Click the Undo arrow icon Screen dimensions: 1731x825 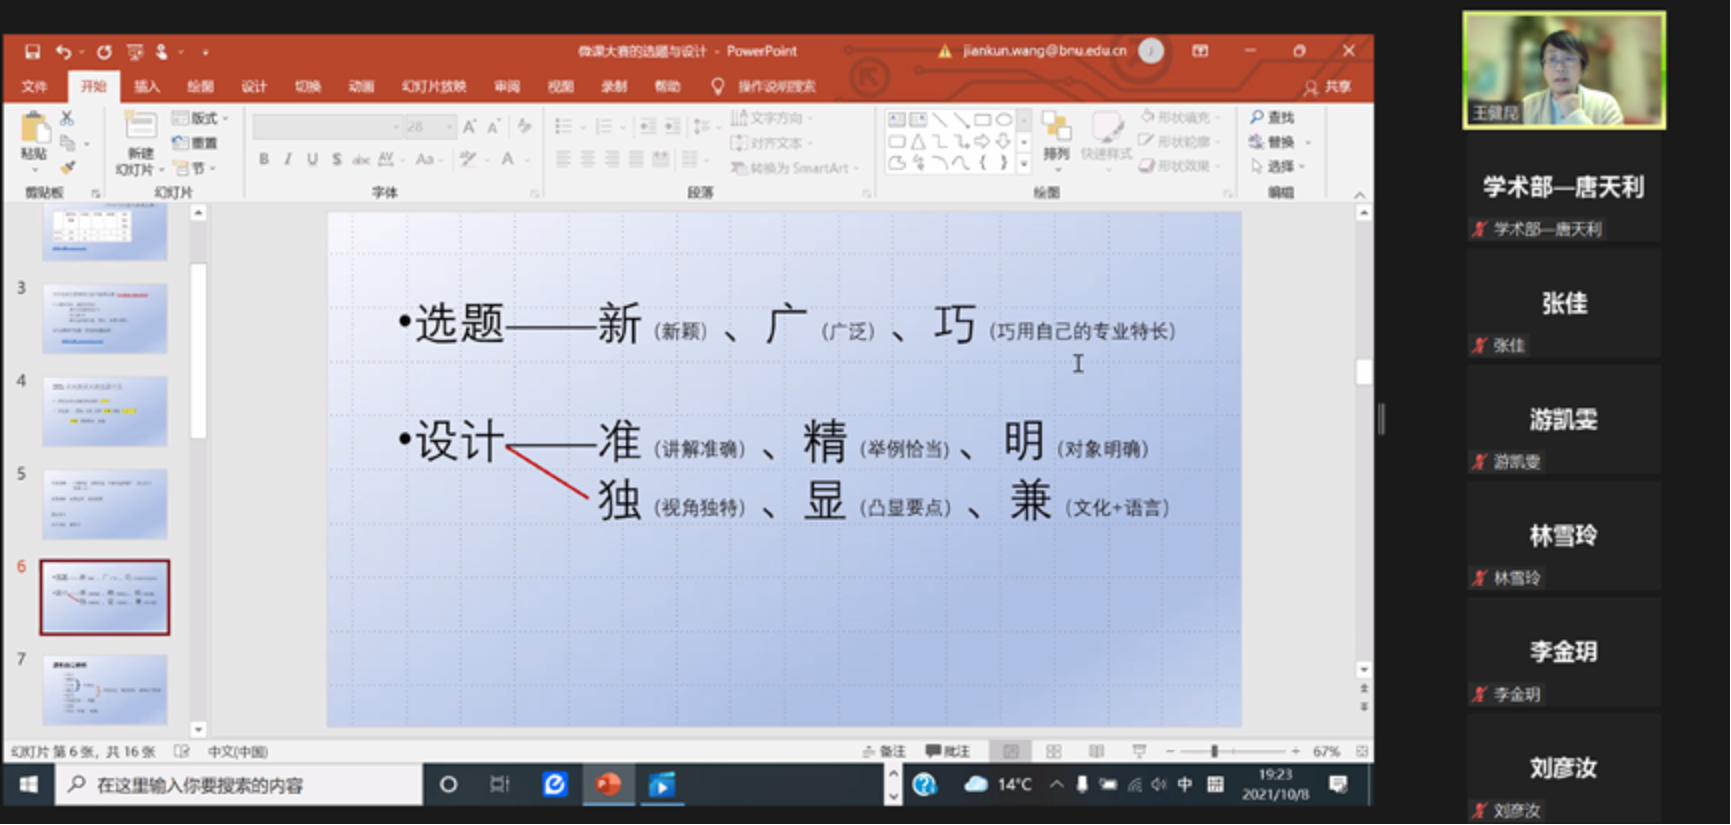pos(63,51)
